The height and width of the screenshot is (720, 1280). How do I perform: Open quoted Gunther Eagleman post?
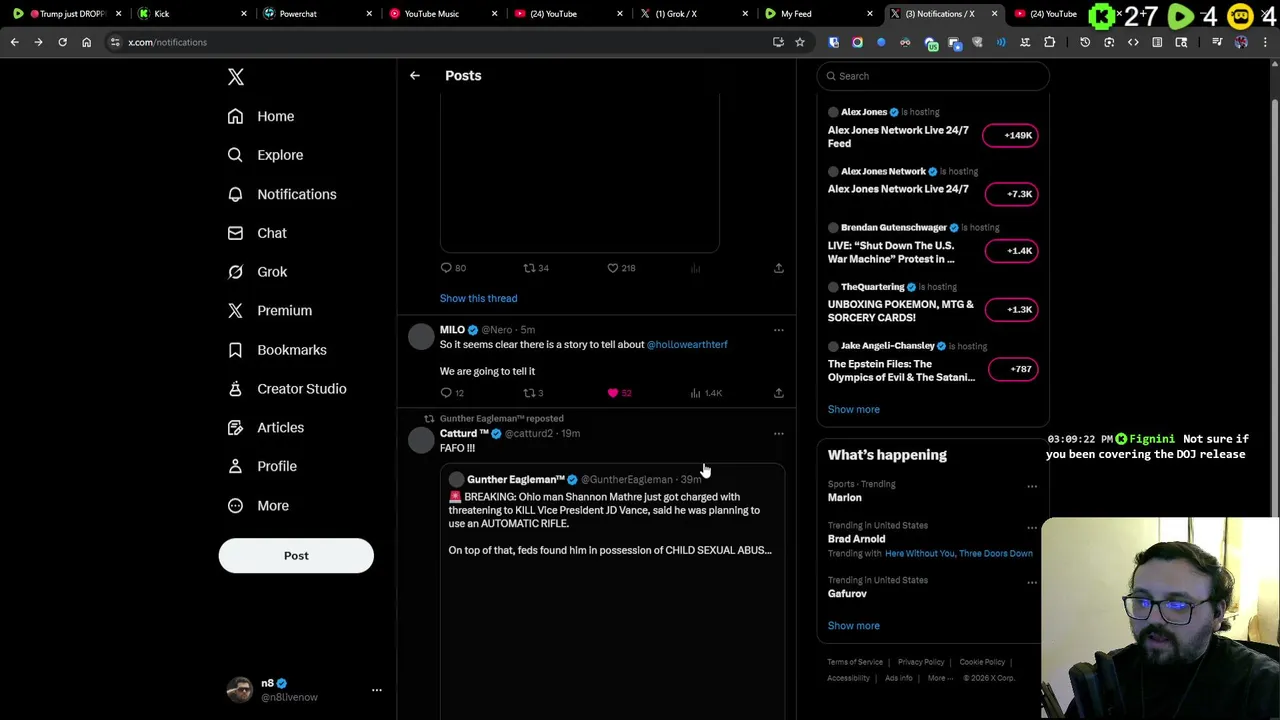[x=612, y=590]
